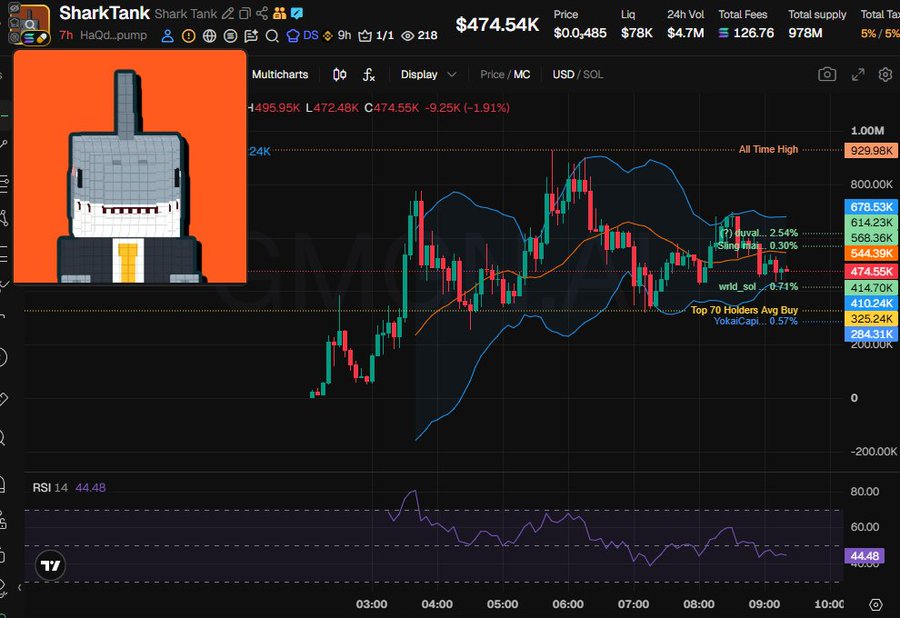Image resolution: width=900 pixels, height=618 pixels.
Task: Click the 126.76 Total Fees value
Action: click(754, 33)
